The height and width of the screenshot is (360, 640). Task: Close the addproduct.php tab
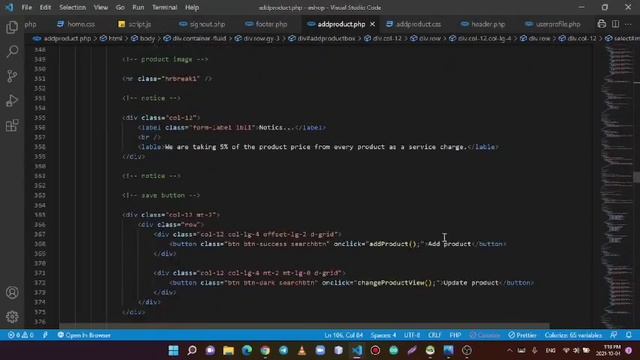pyautogui.click(x=373, y=24)
